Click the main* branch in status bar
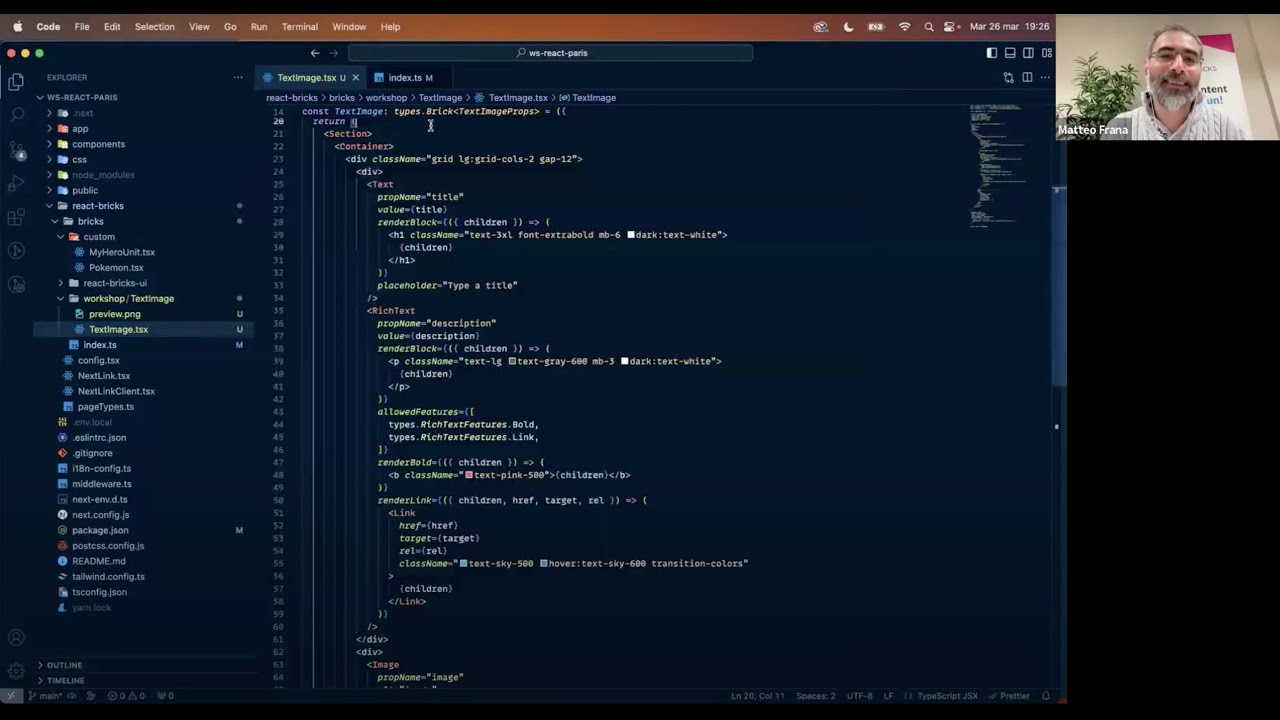 (44, 696)
